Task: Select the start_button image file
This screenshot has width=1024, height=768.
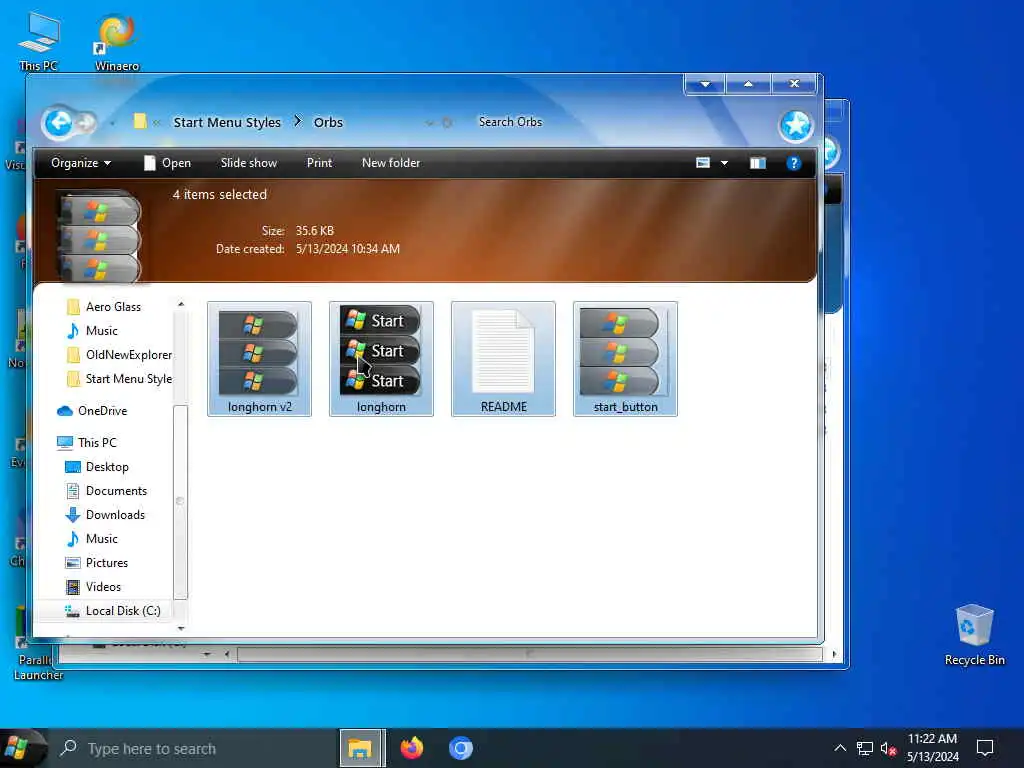Action: click(626, 359)
